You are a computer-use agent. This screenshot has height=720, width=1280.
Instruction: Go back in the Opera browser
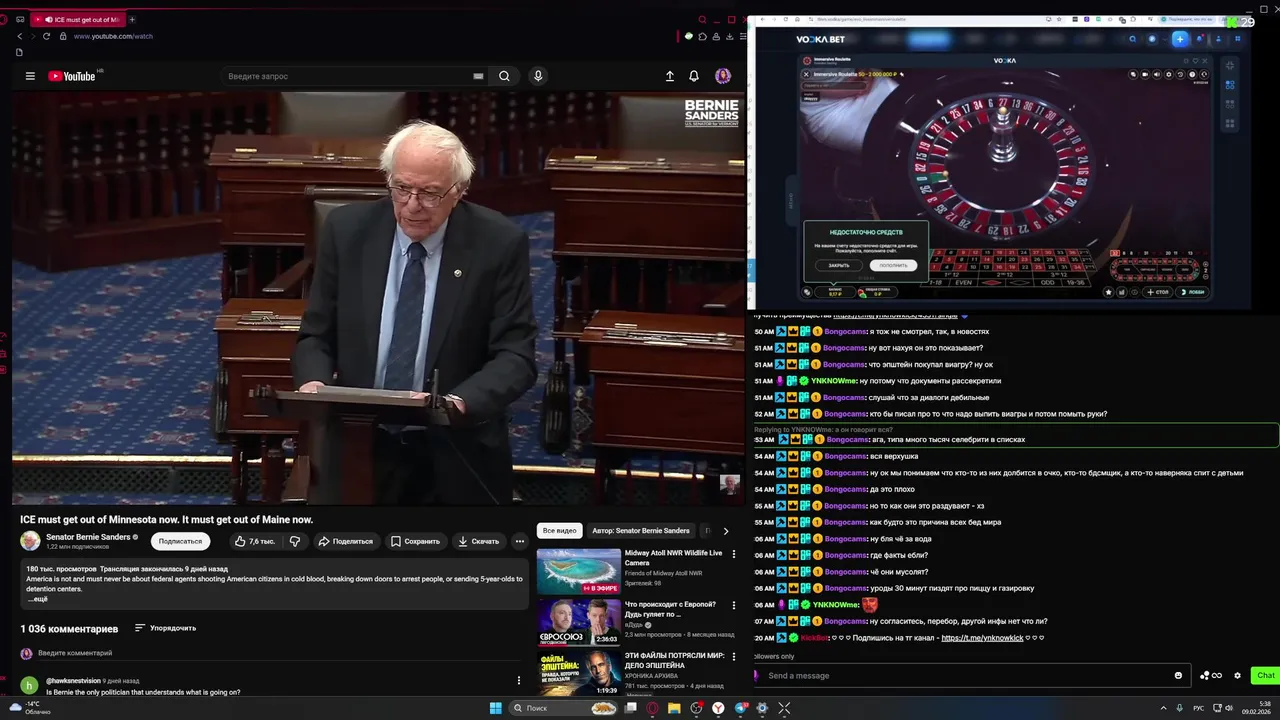coord(19,36)
